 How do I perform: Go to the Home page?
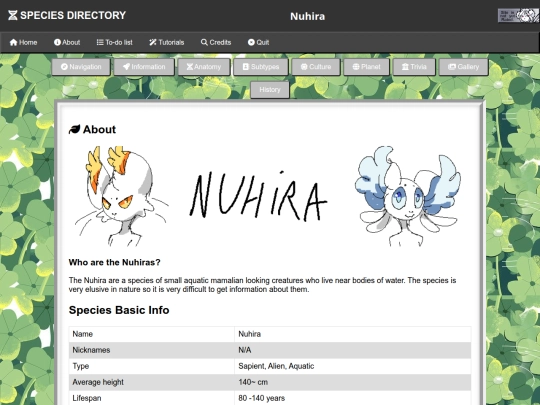pos(23,42)
